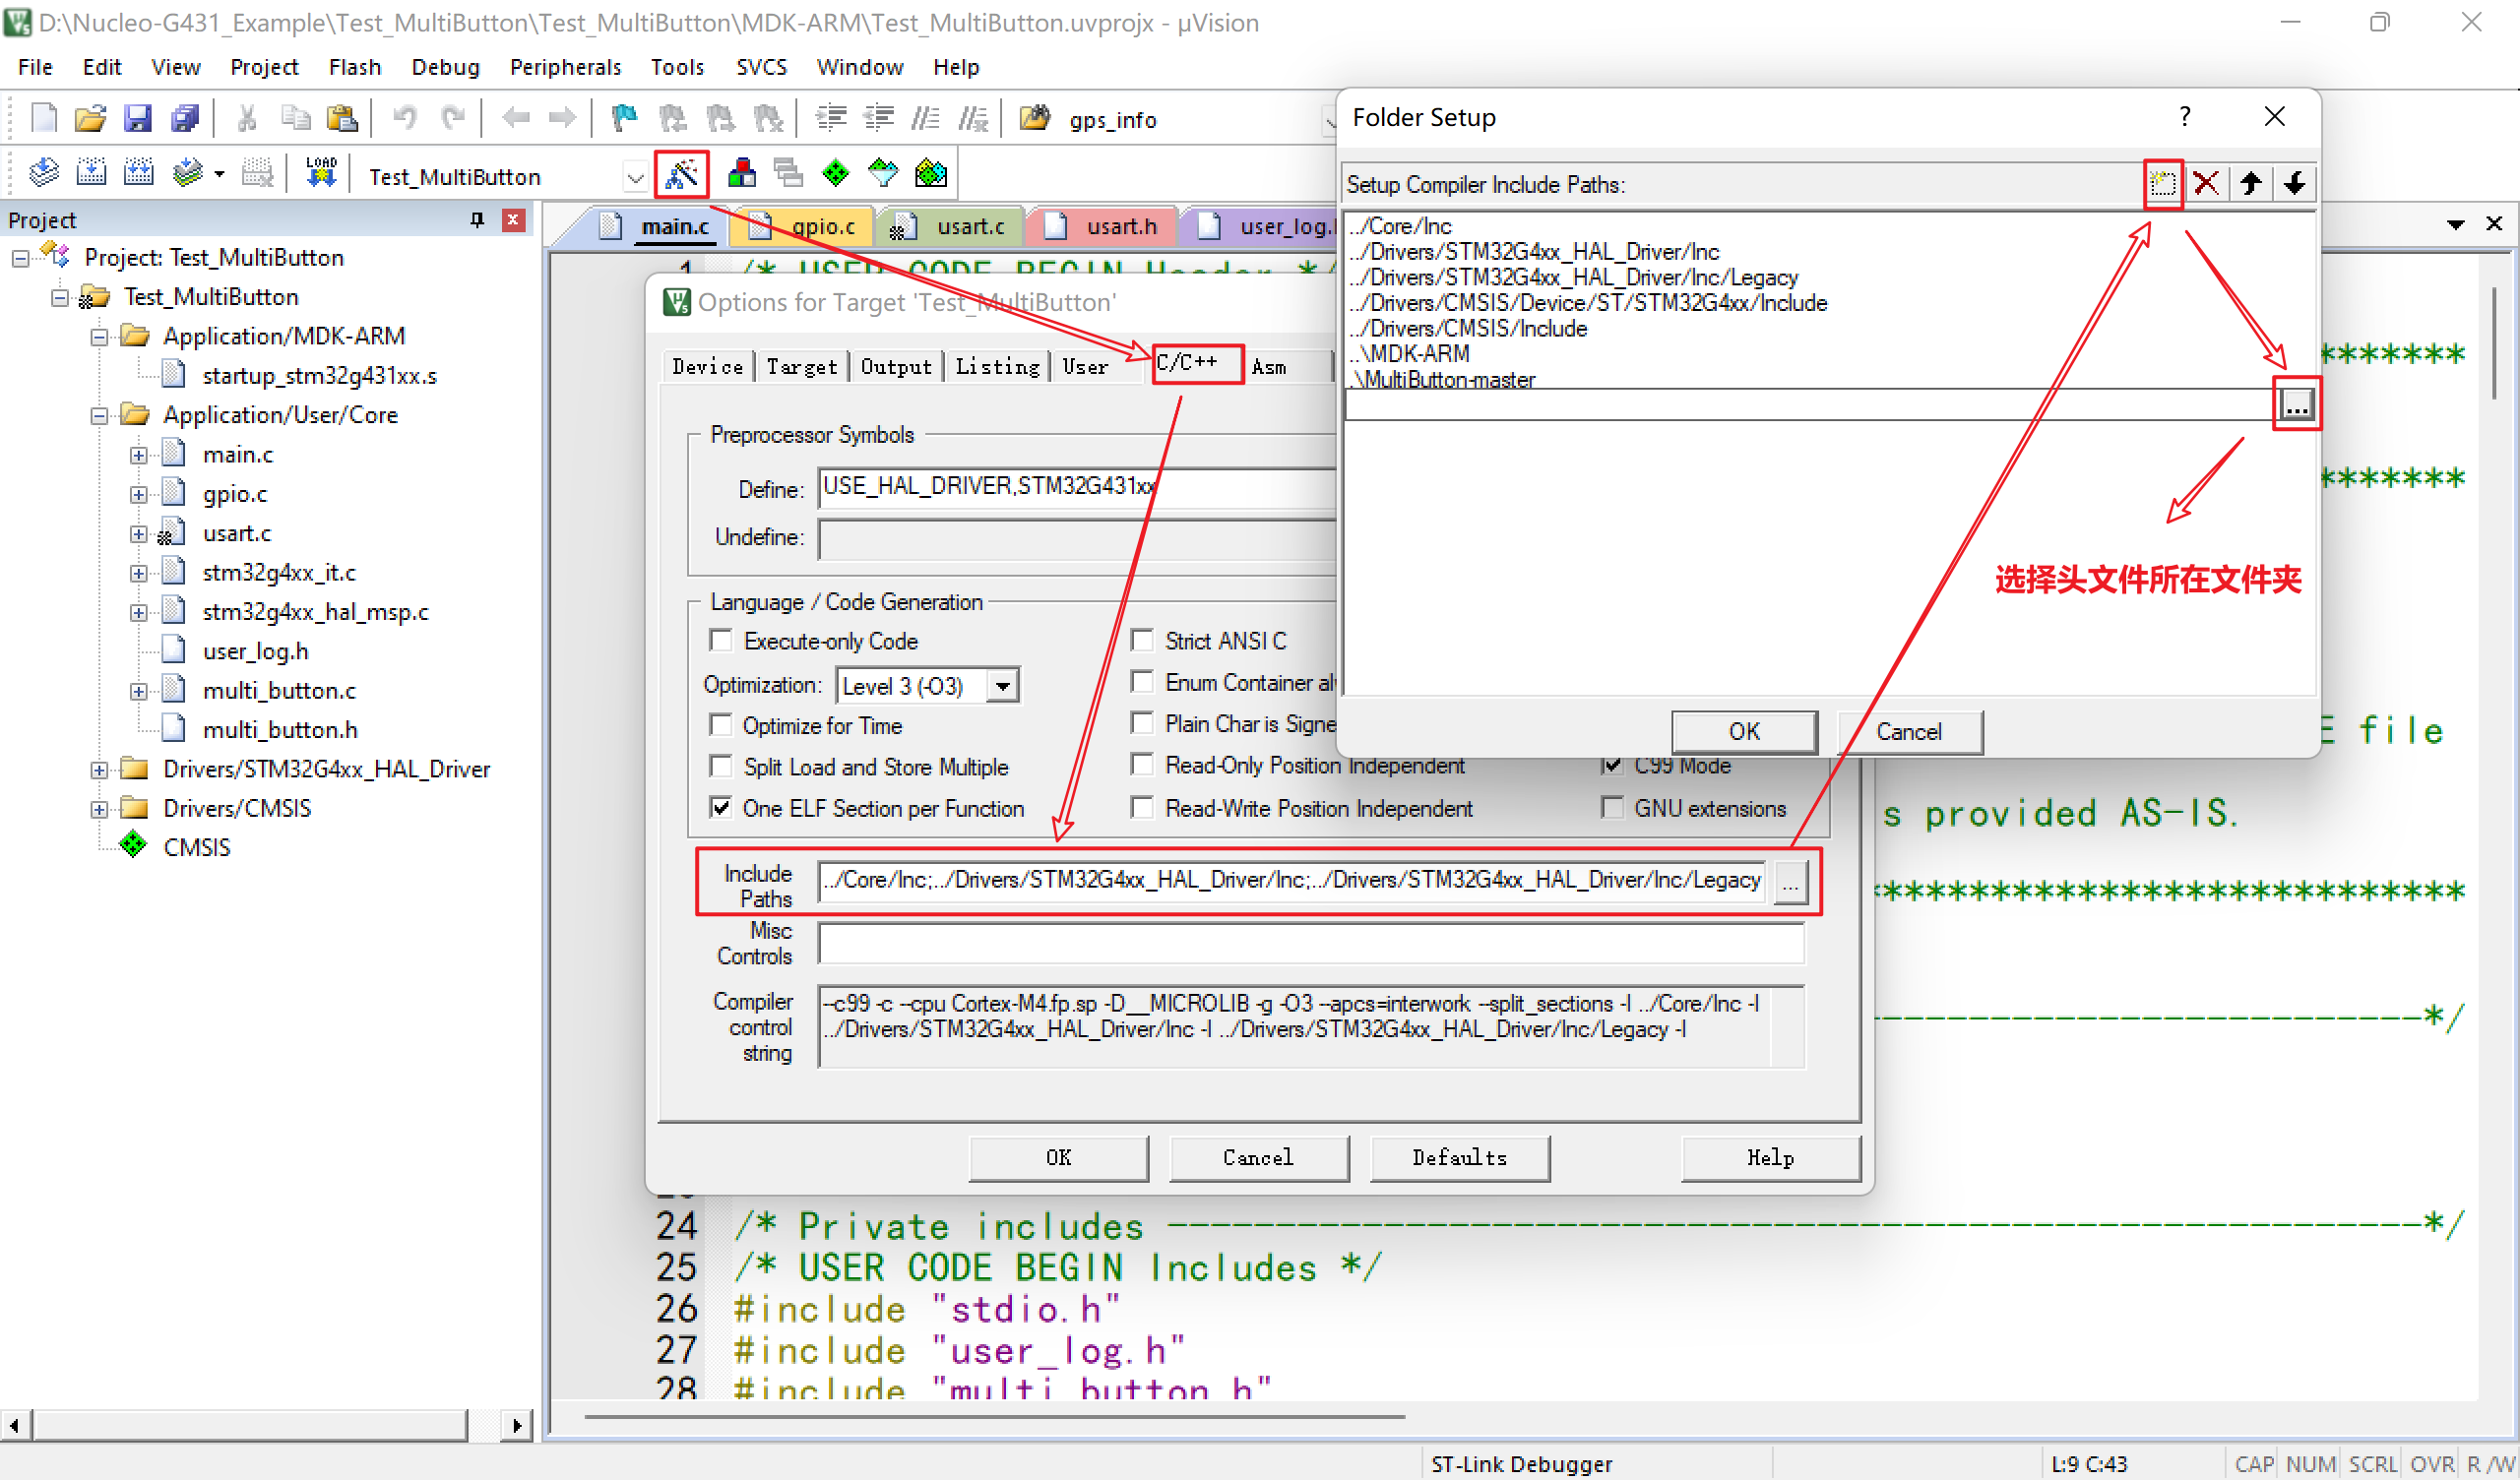Switch to the Target tab in Options
Image resolution: width=2520 pixels, height=1480 pixels.
(x=802, y=367)
